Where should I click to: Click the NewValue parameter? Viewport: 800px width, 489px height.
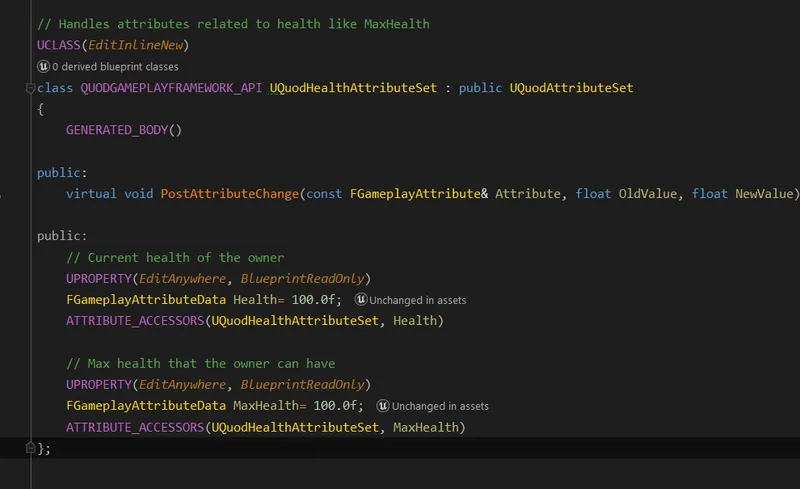coord(764,194)
